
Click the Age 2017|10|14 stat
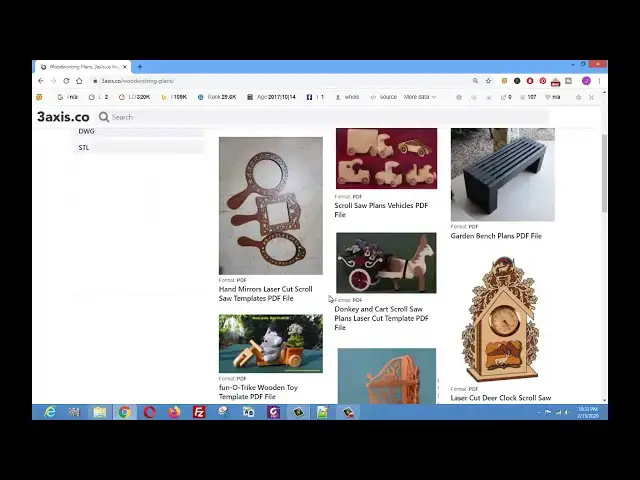(x=271, y=97)
